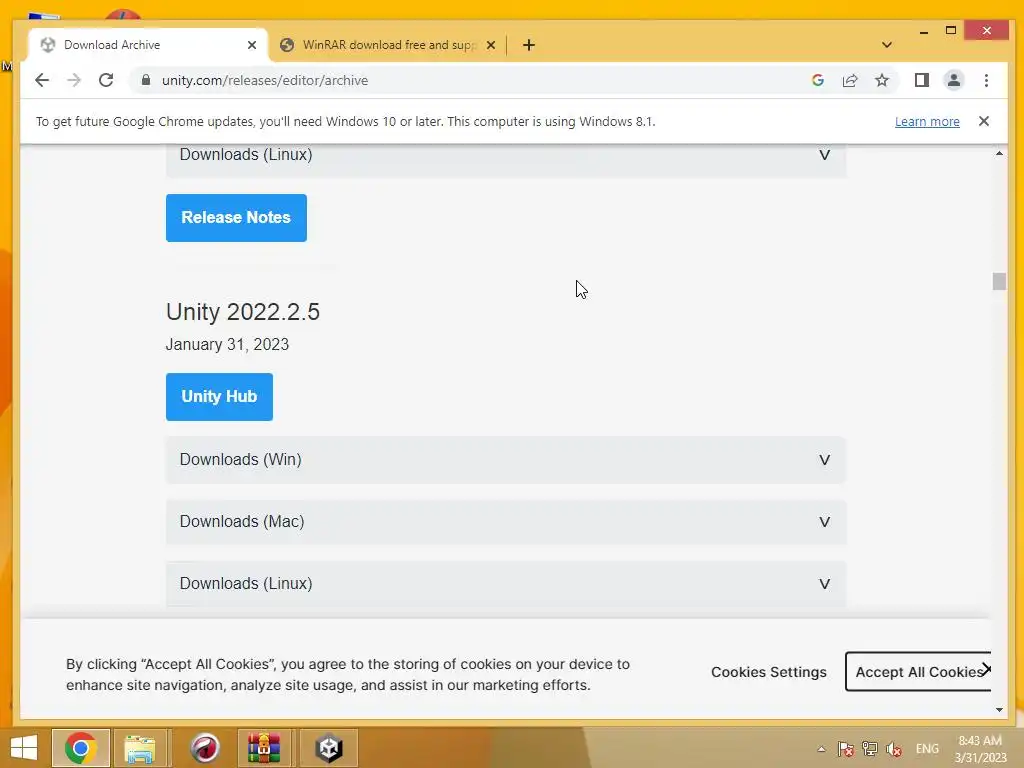
Task: Click the Unity 2022.2.5 heading
Action: (243, 312)
